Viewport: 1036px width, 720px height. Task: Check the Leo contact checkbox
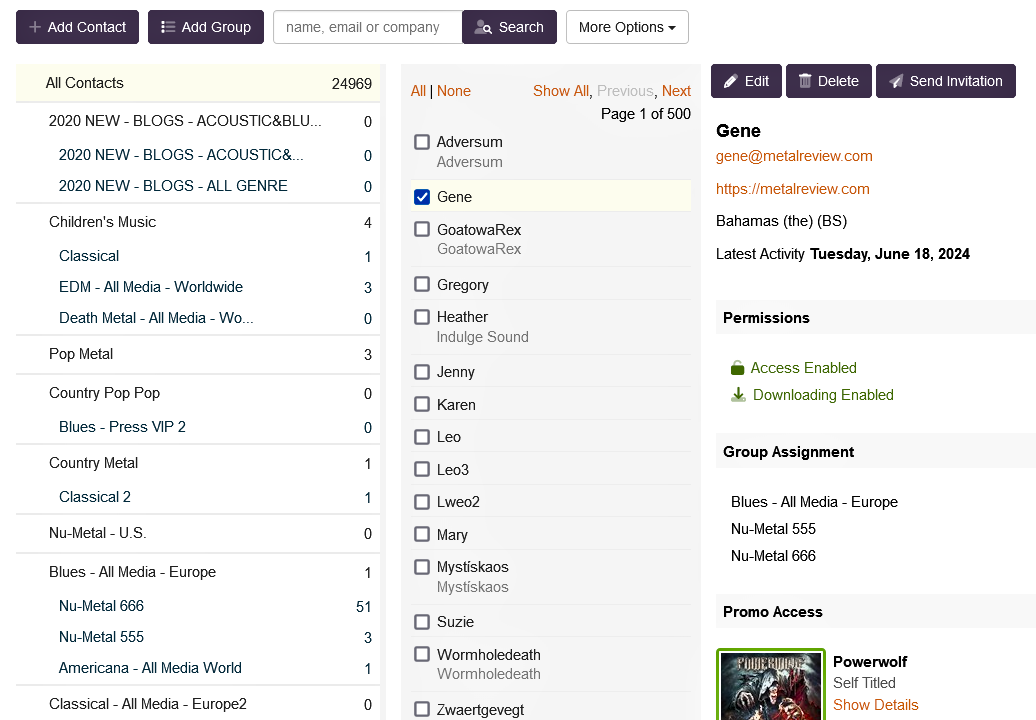pyautogui.click(x=422, y=437)
